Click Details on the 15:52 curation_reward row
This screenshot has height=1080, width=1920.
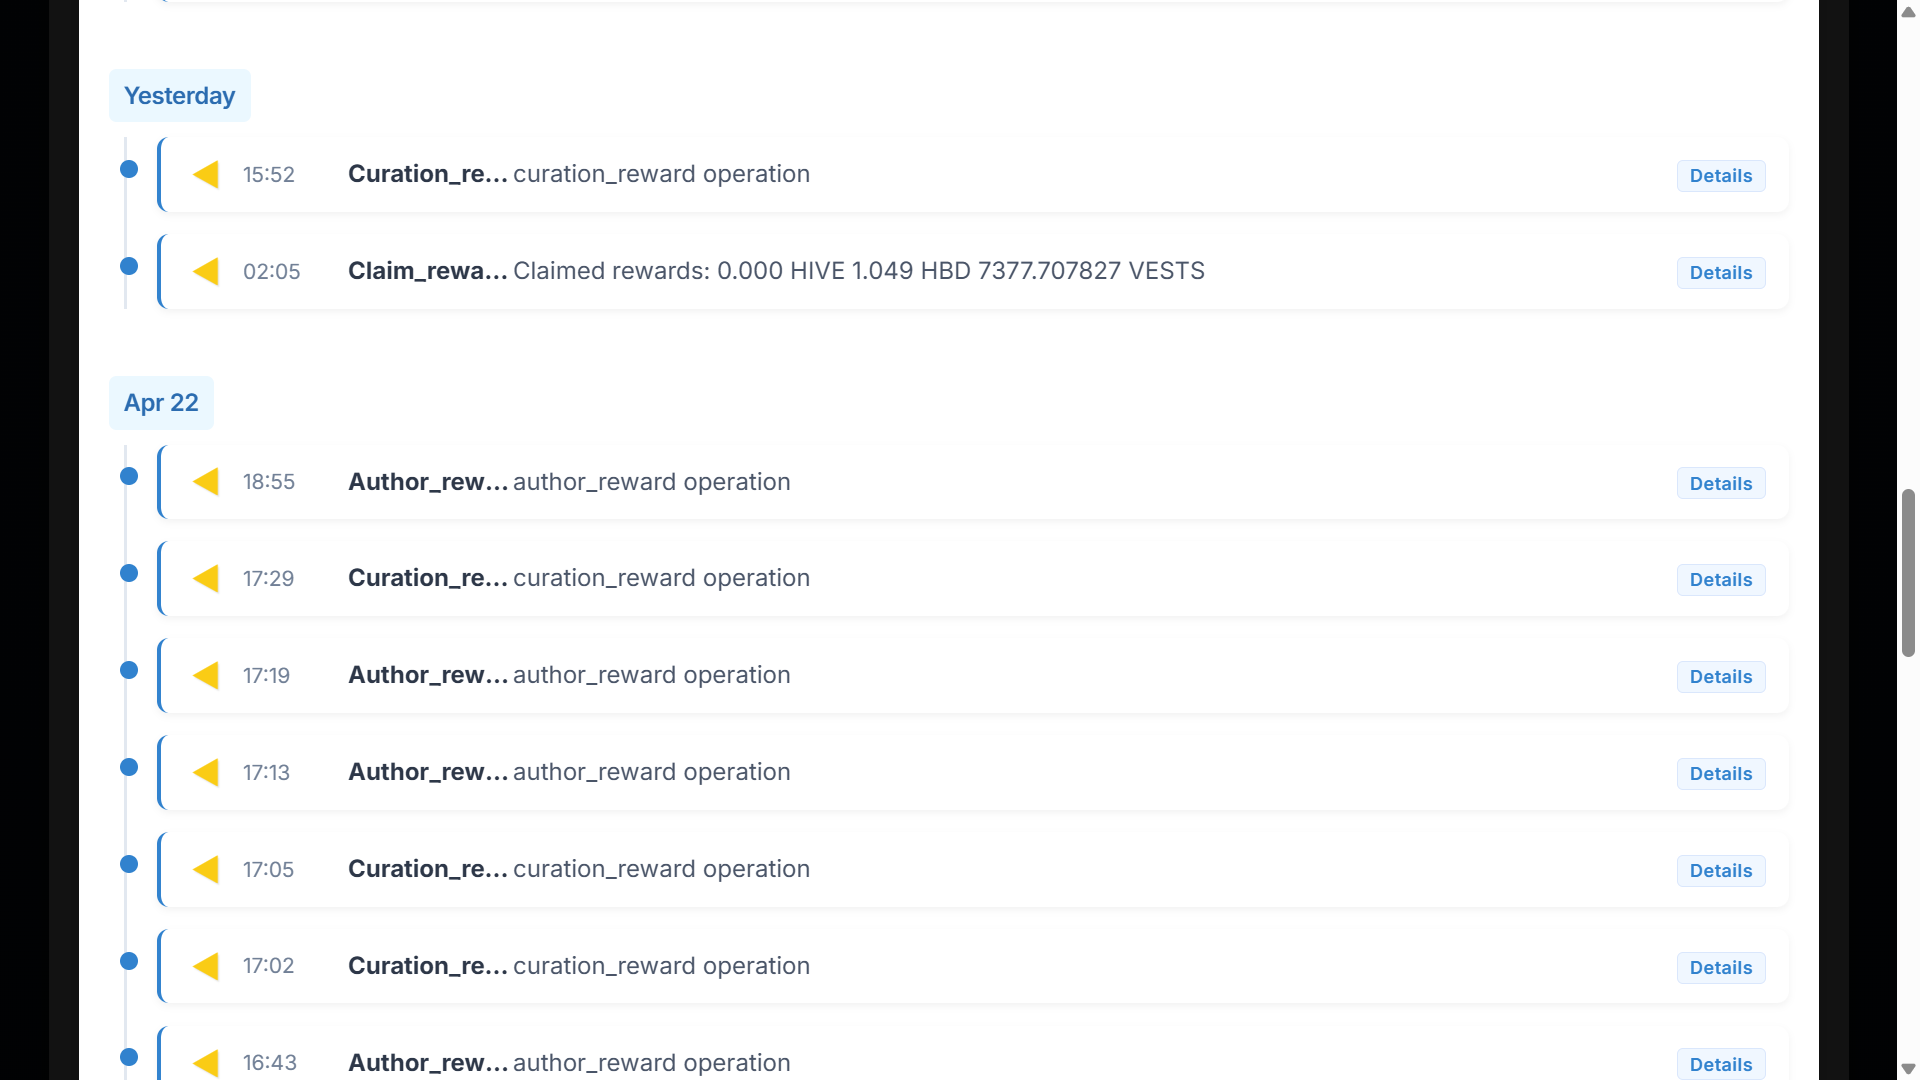(x=1719, y=175)
